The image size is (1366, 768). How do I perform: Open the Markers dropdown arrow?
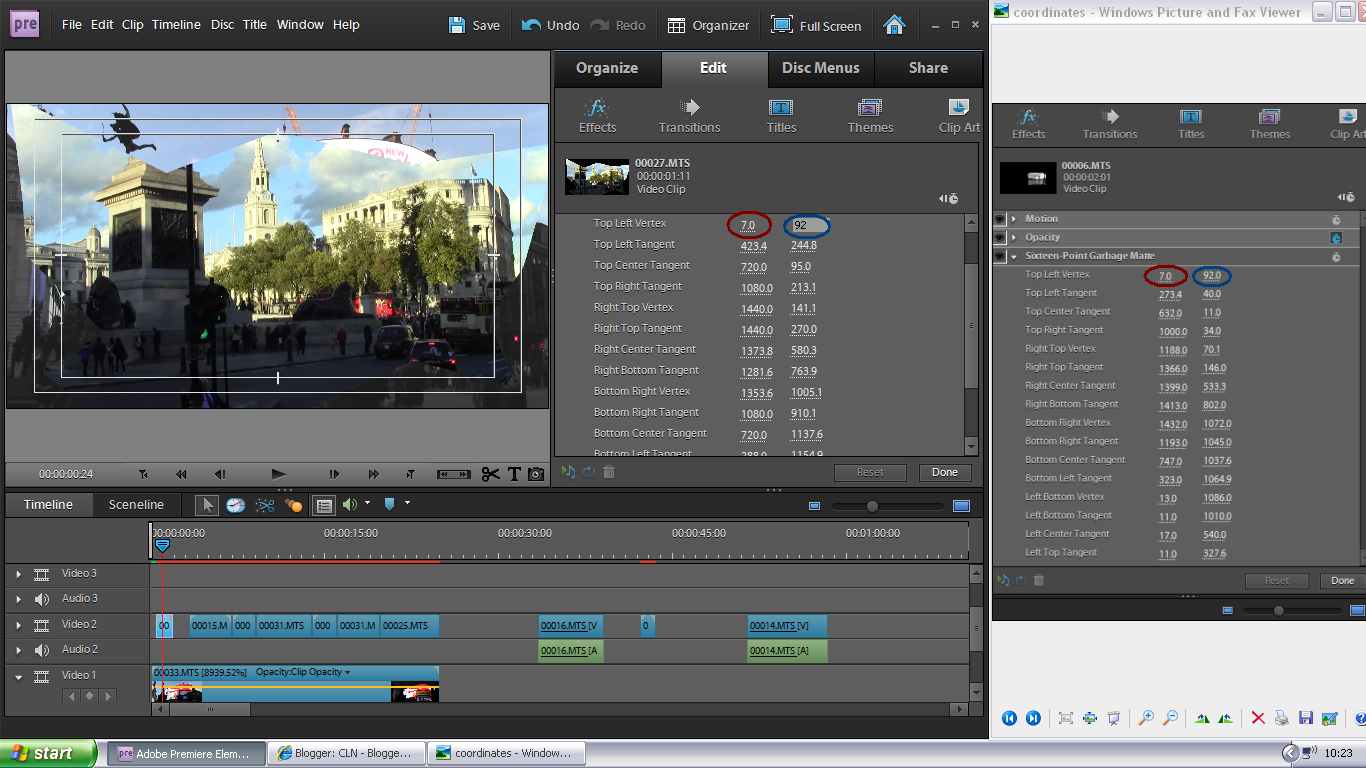tap(407, 503)
